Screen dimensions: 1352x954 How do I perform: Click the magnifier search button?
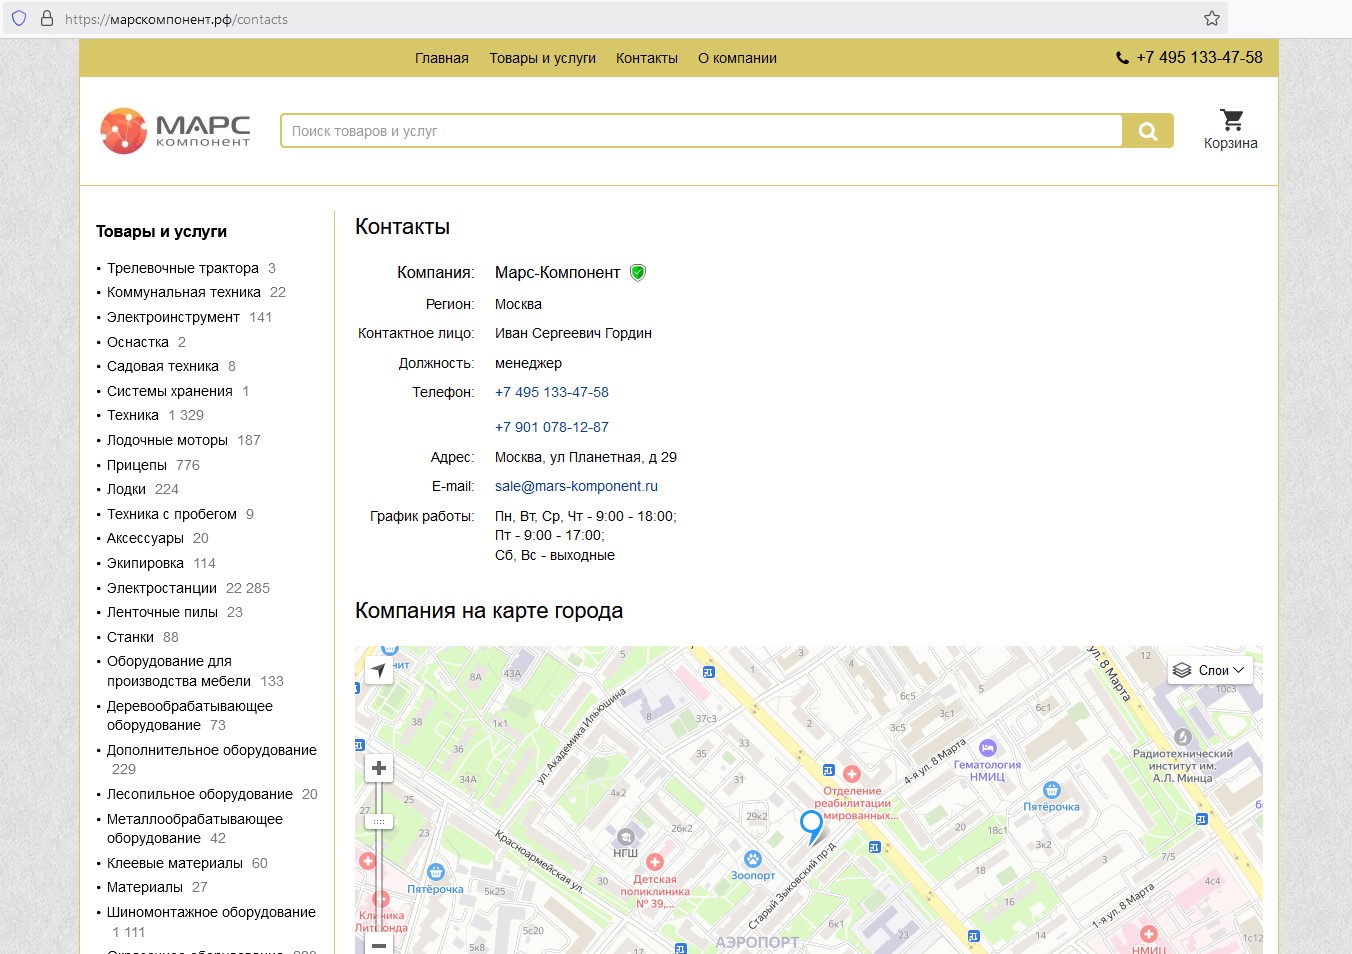click(1147, 131)
